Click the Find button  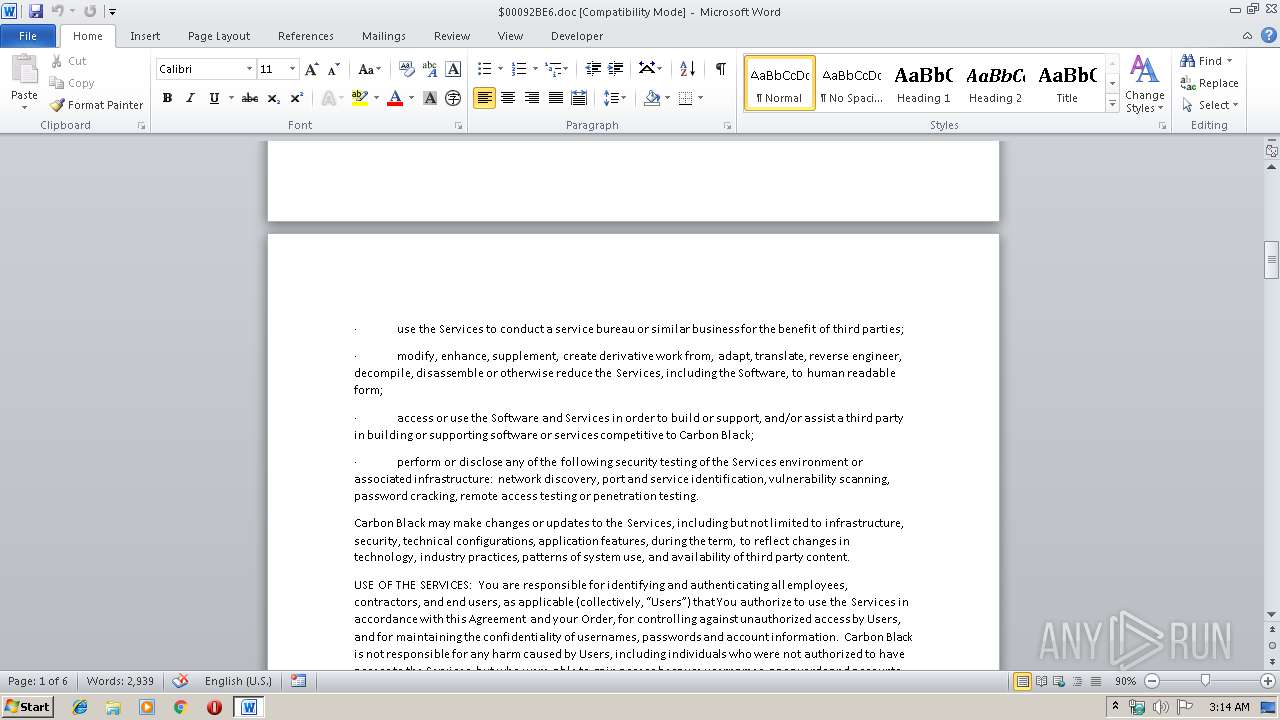(x=1207, y=61)
